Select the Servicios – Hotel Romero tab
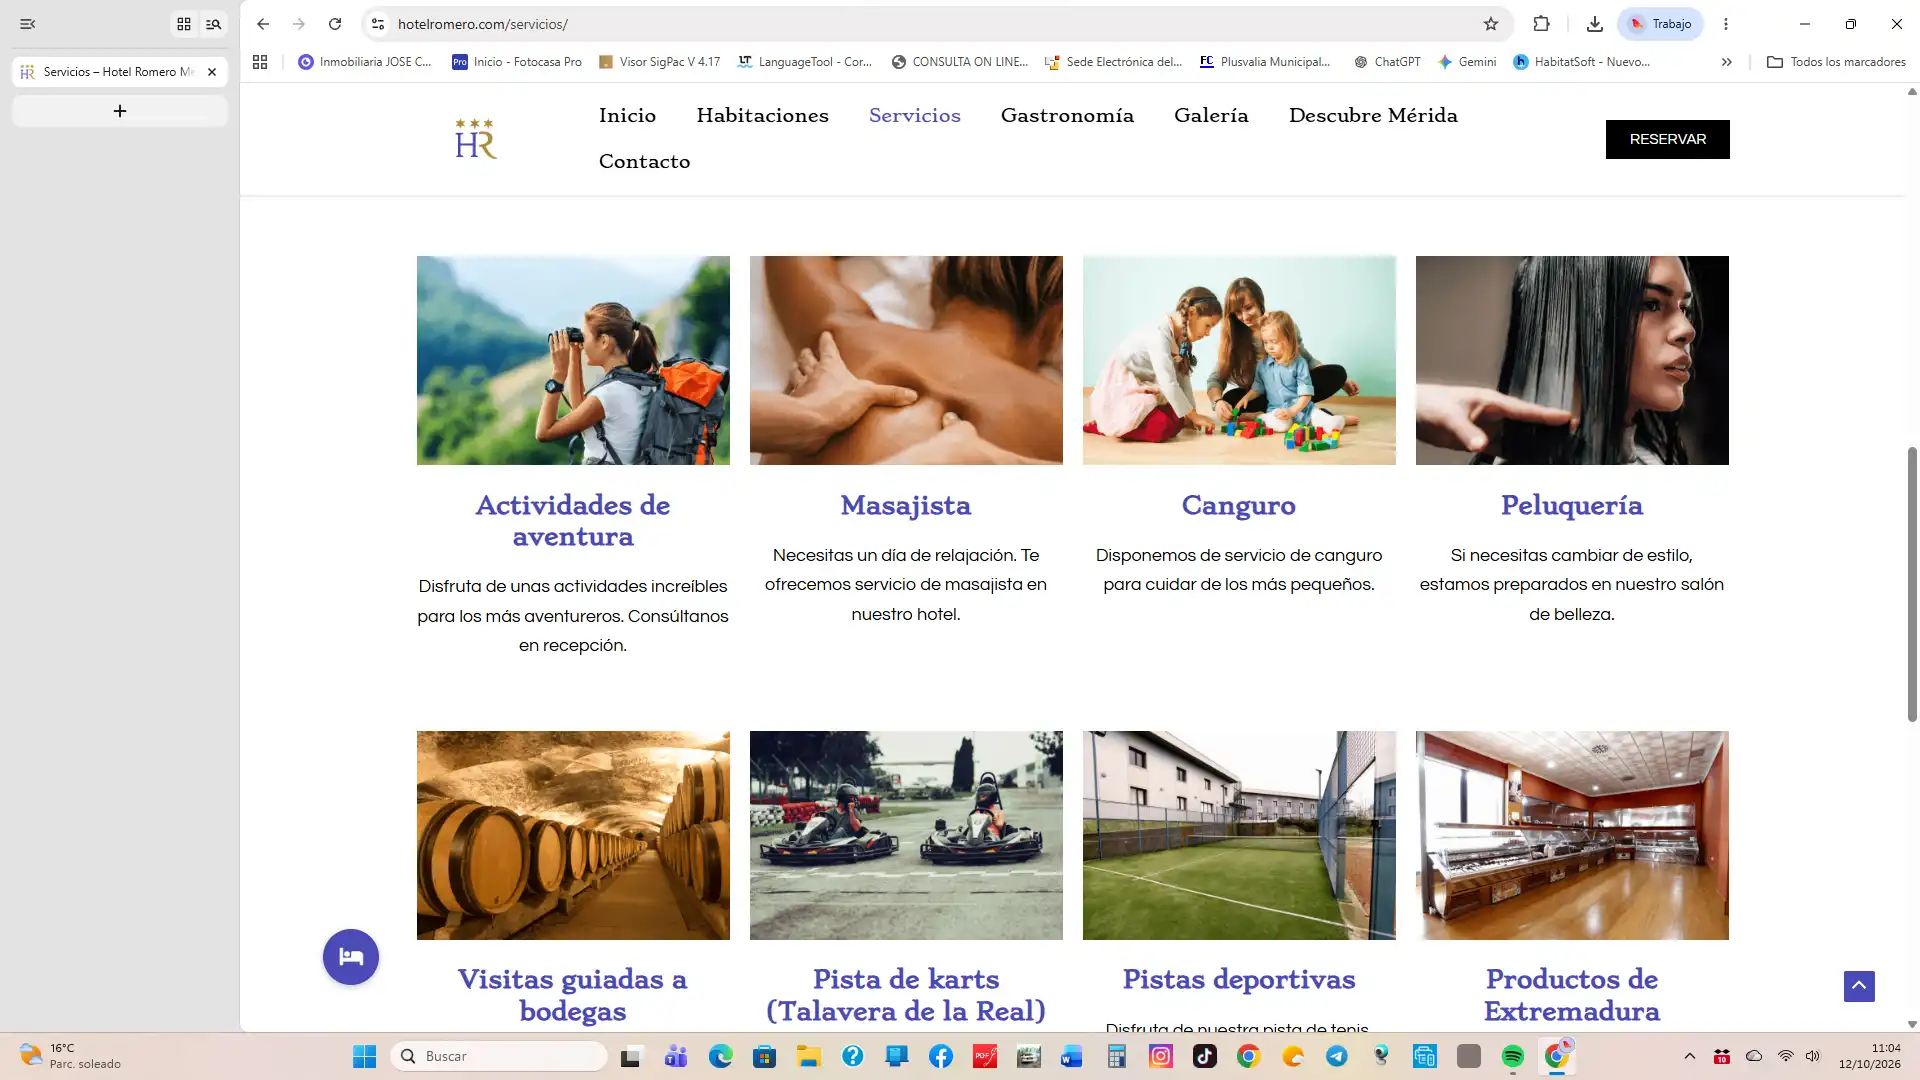 [119, 72]
